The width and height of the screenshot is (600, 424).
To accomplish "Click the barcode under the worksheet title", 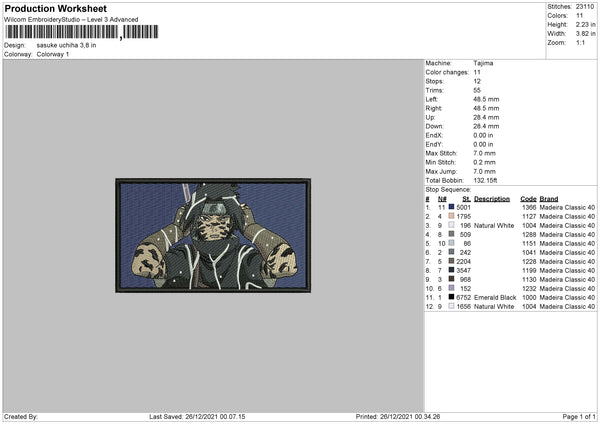I will (x=82, y=32).
